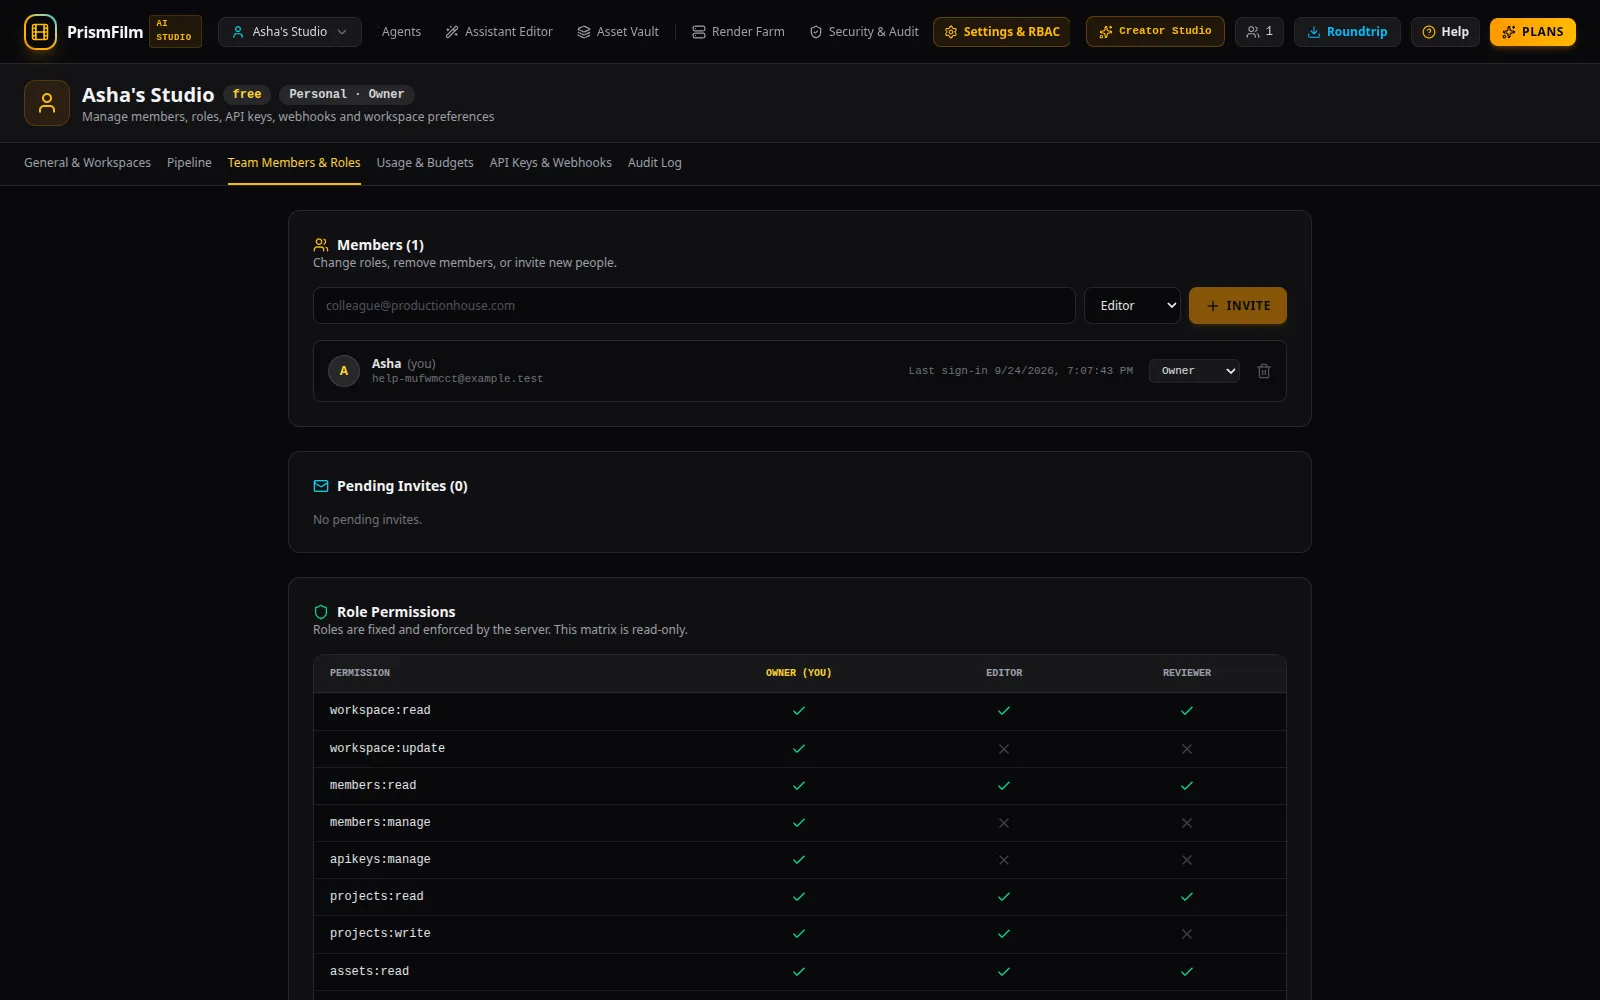The image size is (1600, 1000).
Task: Click Editor X mark for members:manage
Action: click(1004, 823)
